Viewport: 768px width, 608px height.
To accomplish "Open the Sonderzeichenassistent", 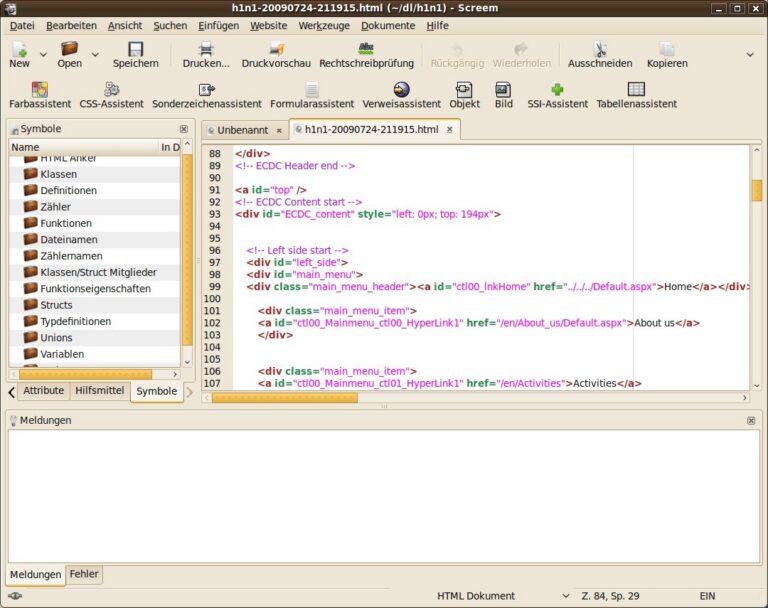I will tap(207, 96).
